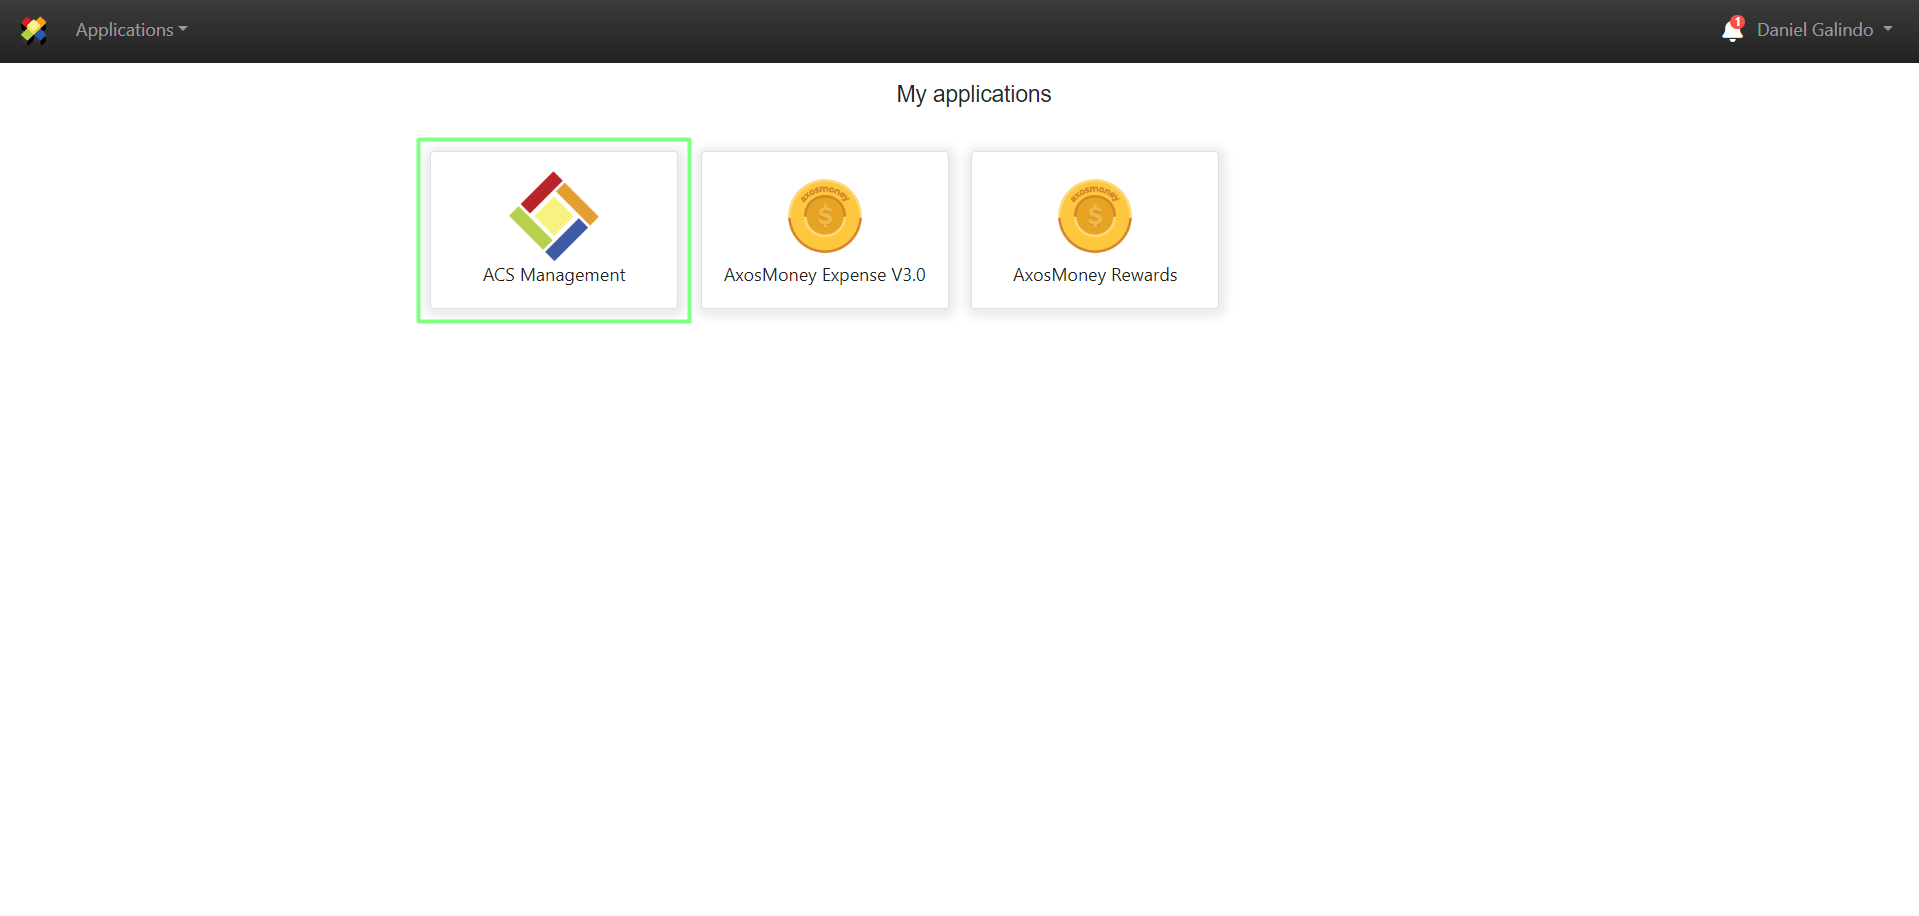This screenshot has width=1919, height=916.
Task: Click the dollar sign on Rewards coin
Action: [x=1095, y=216]
